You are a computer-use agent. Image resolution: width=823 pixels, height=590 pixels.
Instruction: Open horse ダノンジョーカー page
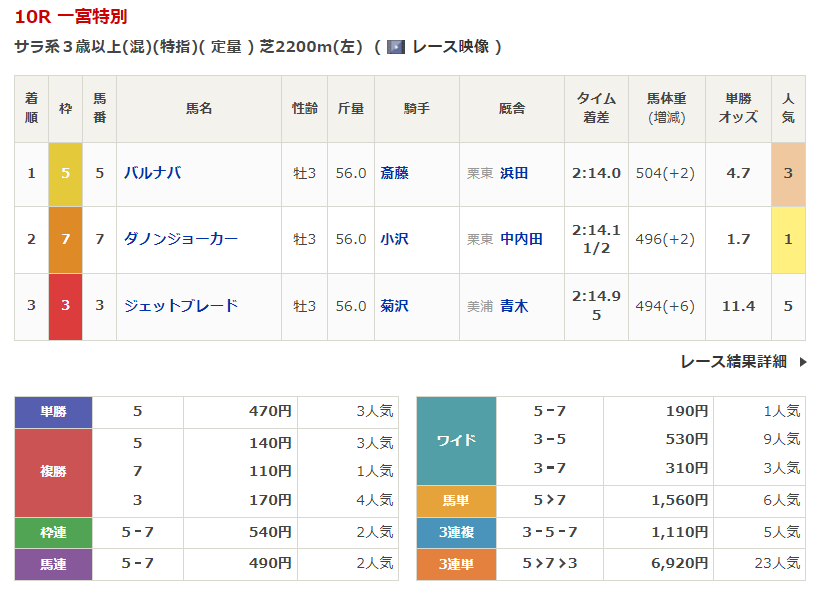pos(180,239)
